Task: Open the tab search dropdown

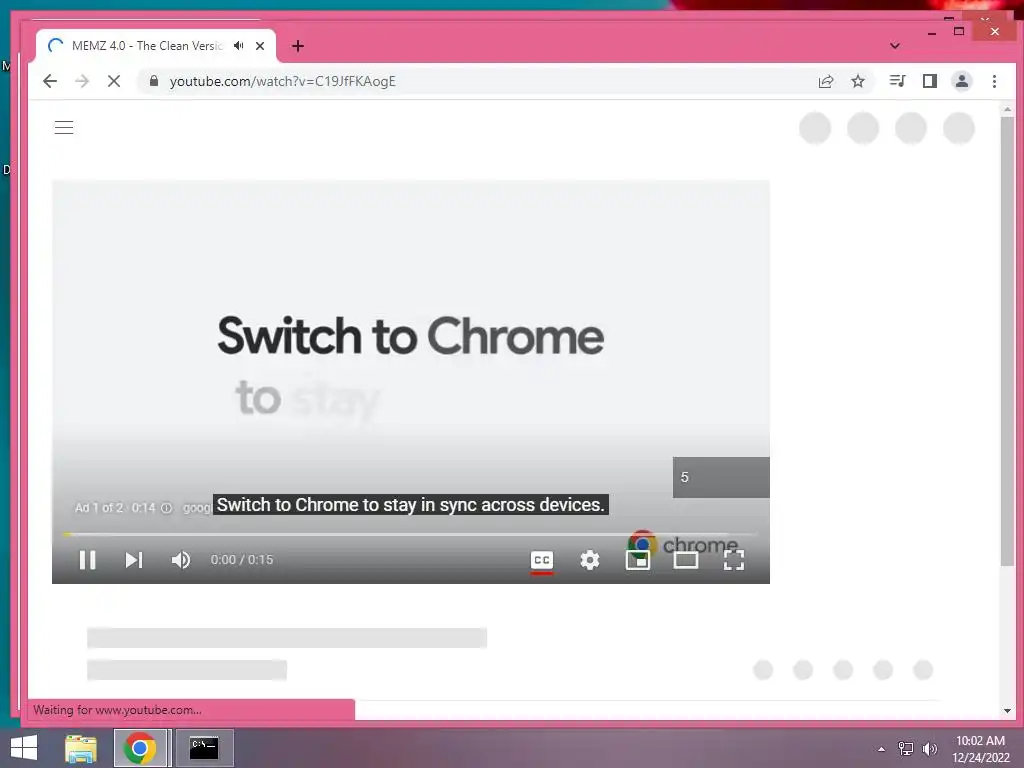Action: (895, 46)
